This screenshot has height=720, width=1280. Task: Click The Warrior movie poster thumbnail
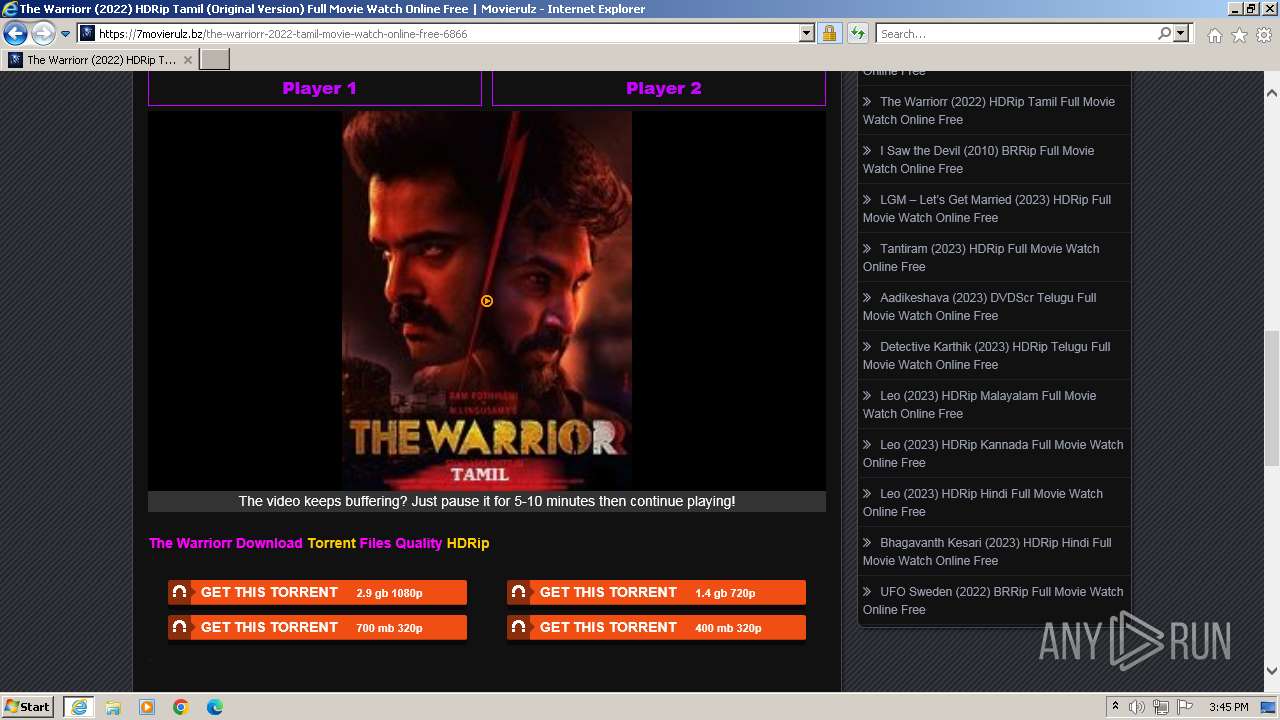487,300
